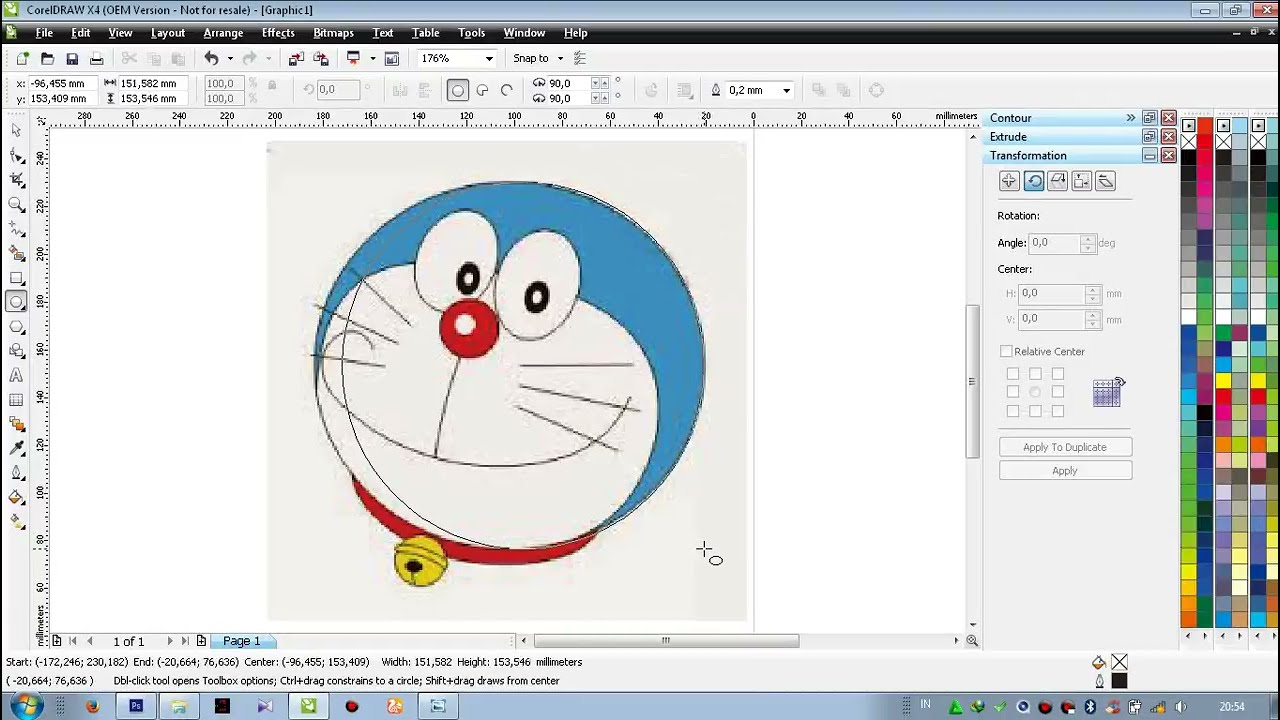The width and height of the screenshot is (1280, 720).
Task: Select the Interactive Blend tool
Action: 16,425
